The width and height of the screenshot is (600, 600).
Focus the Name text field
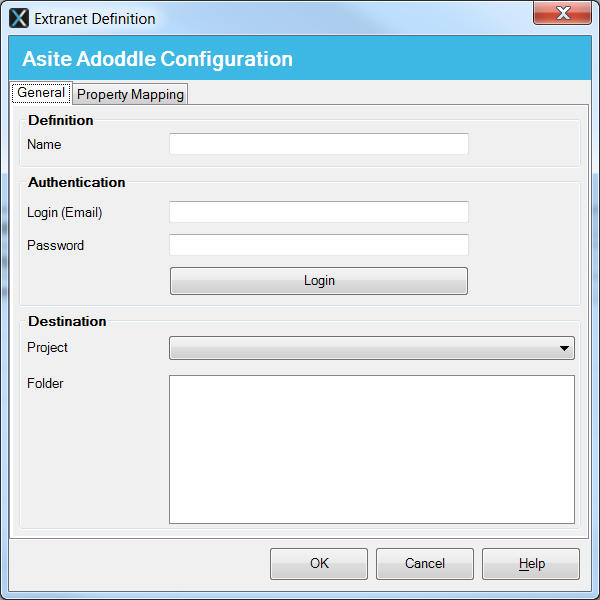tap(318, 144)
